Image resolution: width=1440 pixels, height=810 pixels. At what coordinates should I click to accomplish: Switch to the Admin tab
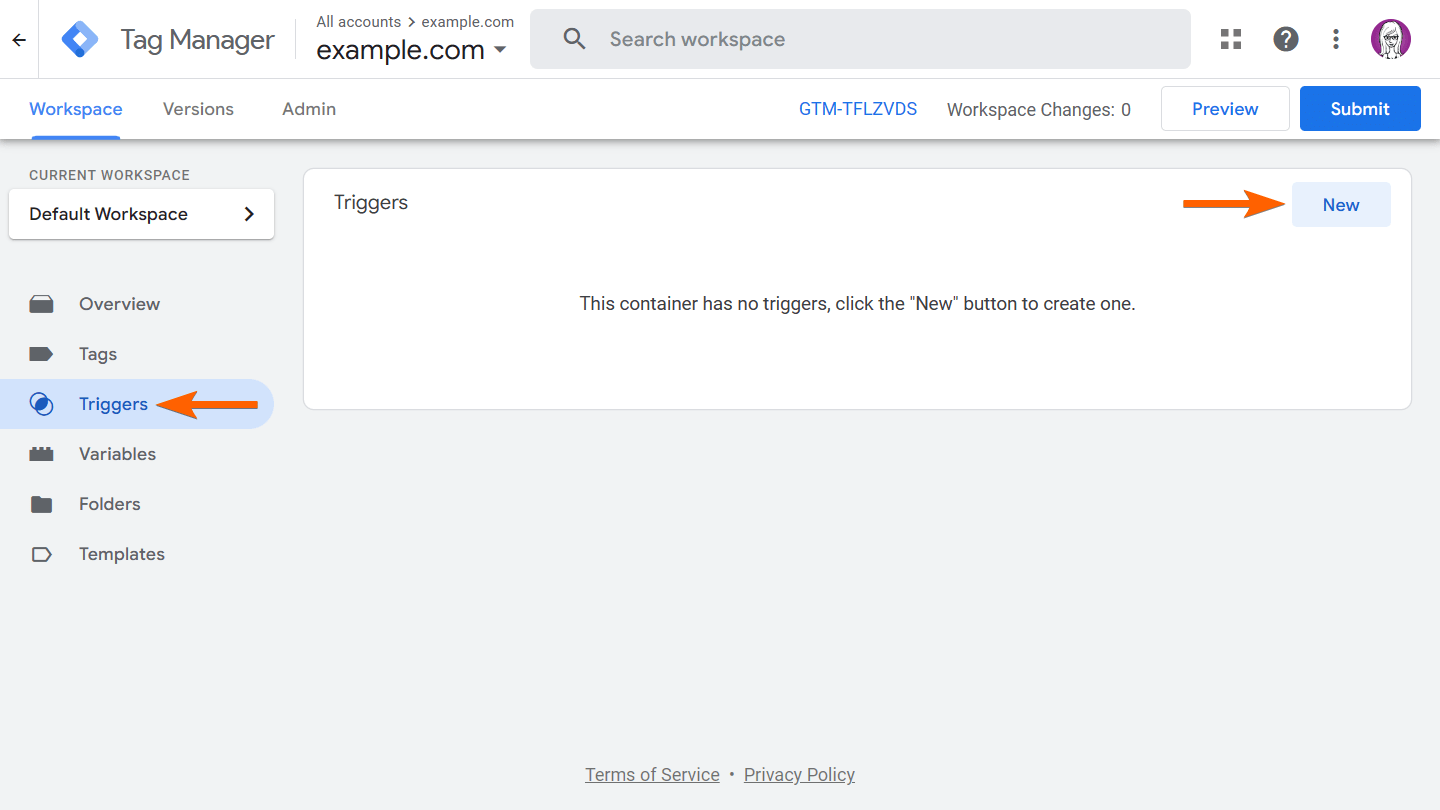(x=309, y=109)
